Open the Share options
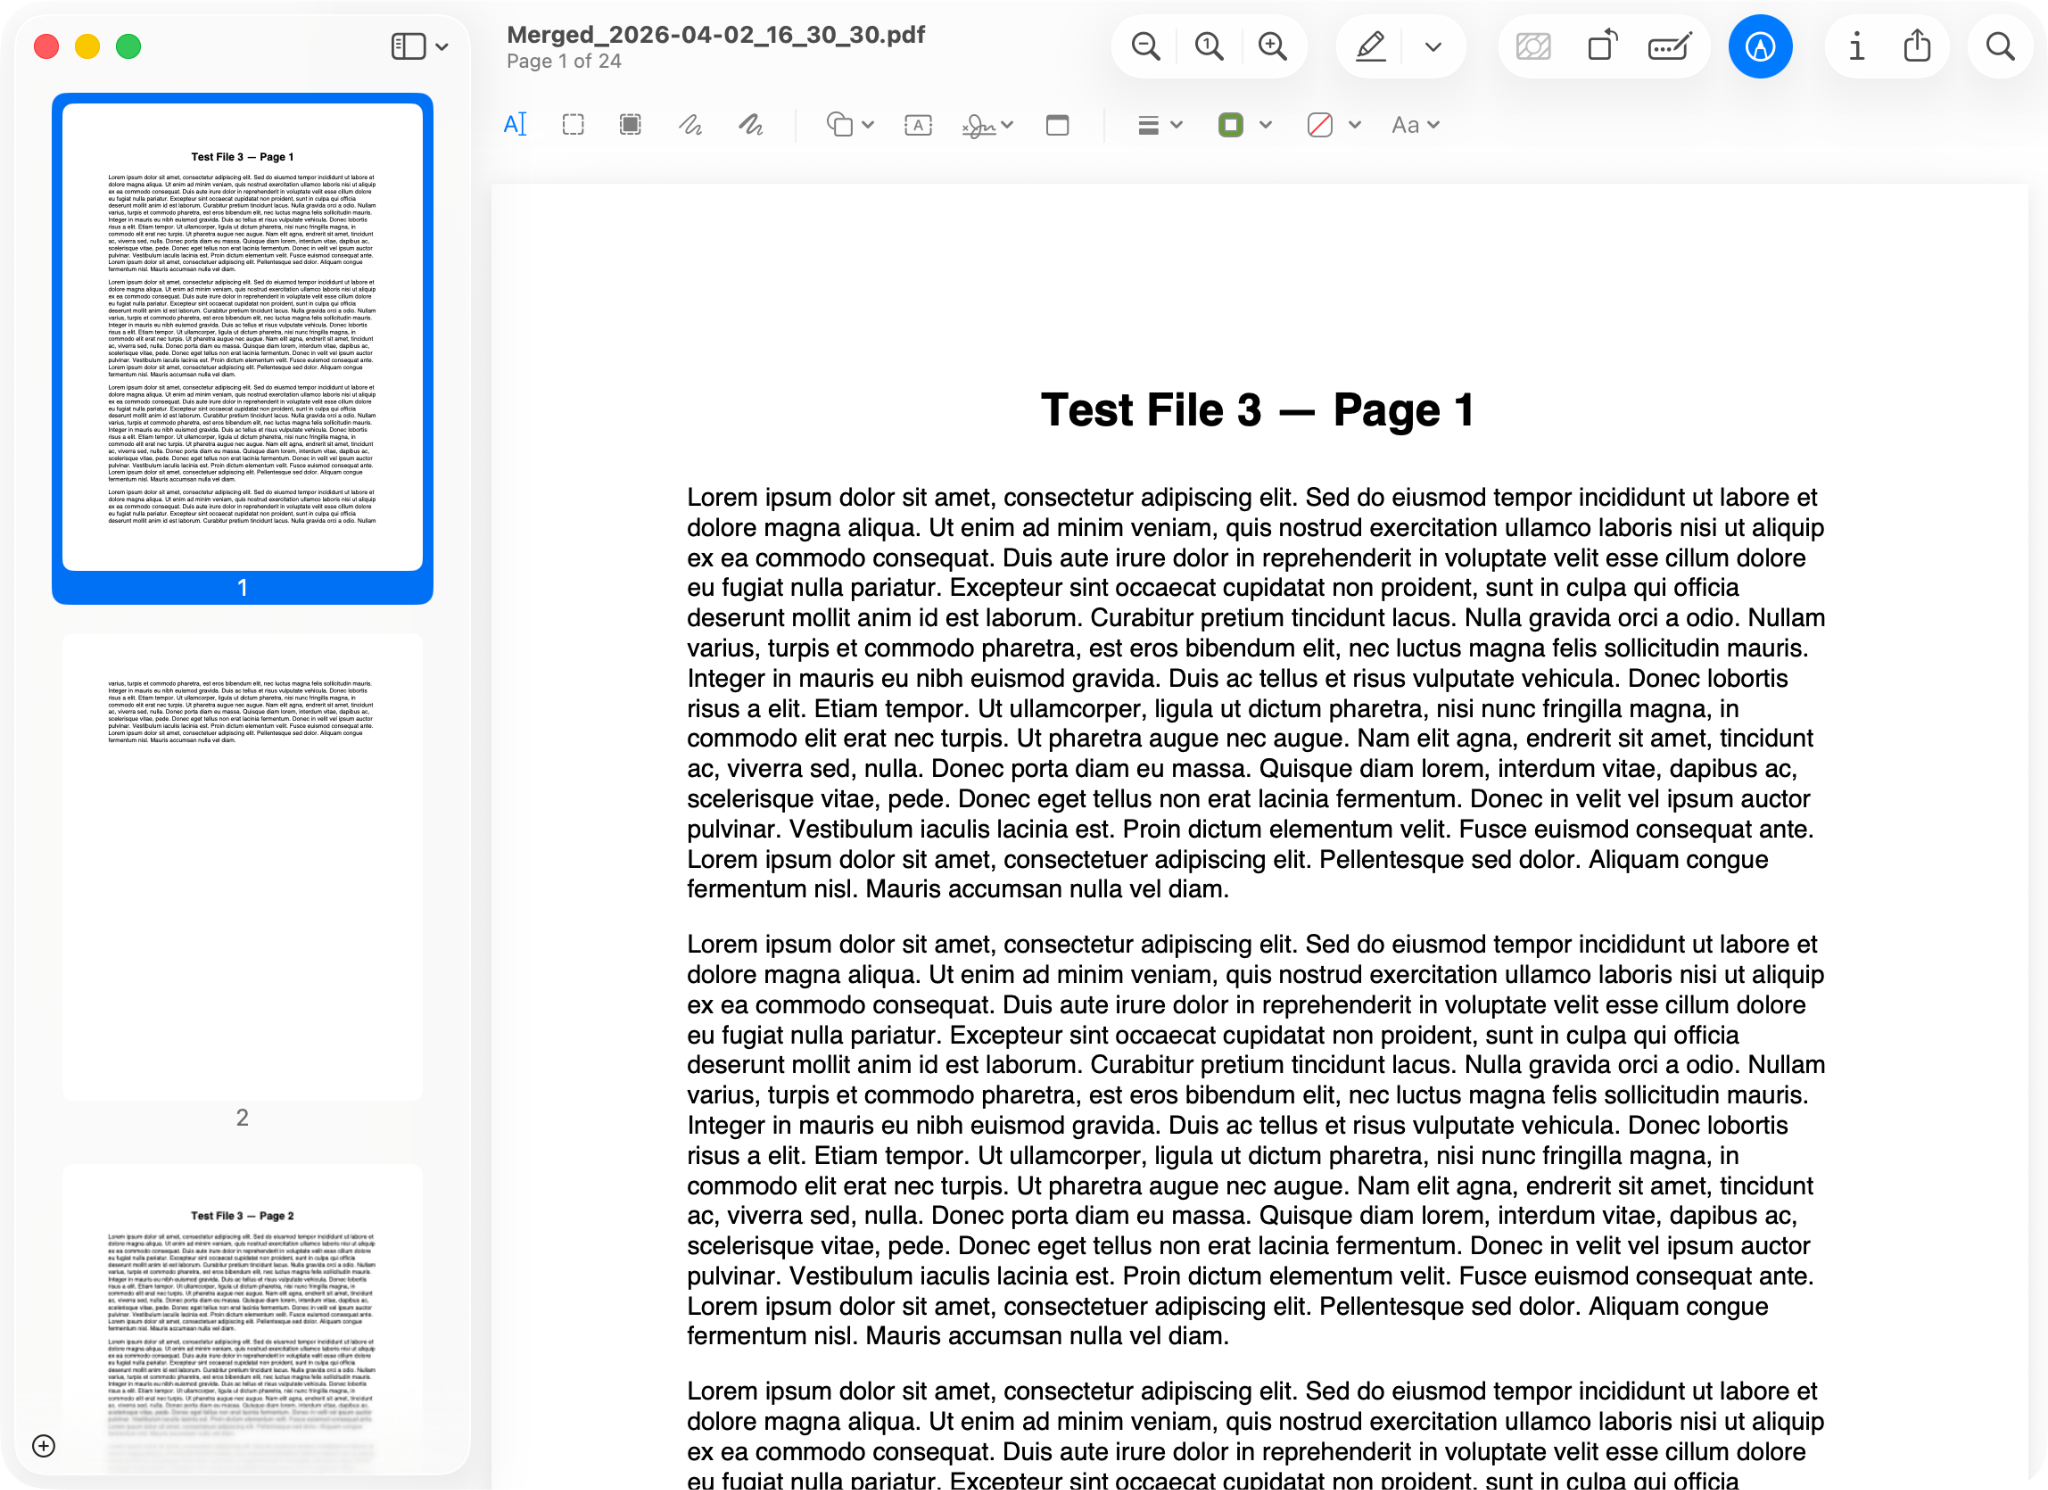Image resolution: width=2048 pixels, height=1490 pixels. (x=1917, y=46)
